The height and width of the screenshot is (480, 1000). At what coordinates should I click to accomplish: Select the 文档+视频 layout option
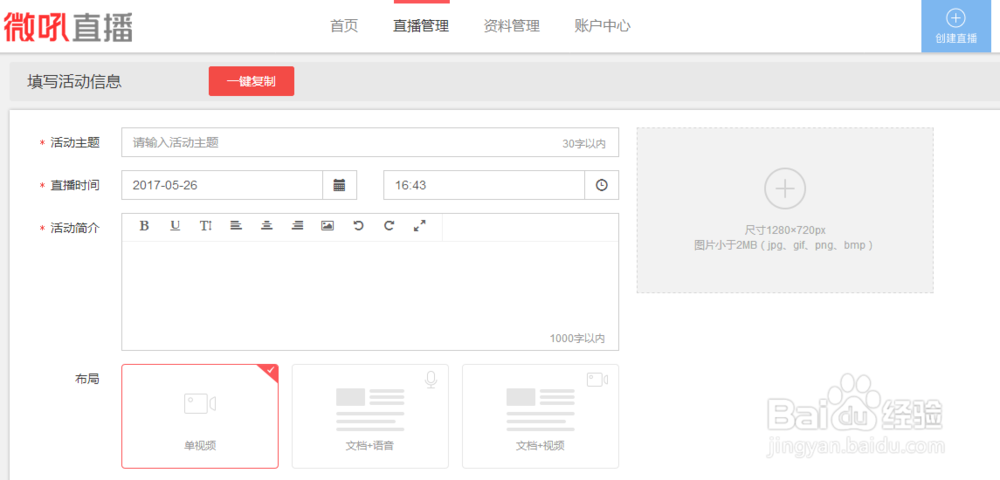pyautogui.click(x=540, y=416)
